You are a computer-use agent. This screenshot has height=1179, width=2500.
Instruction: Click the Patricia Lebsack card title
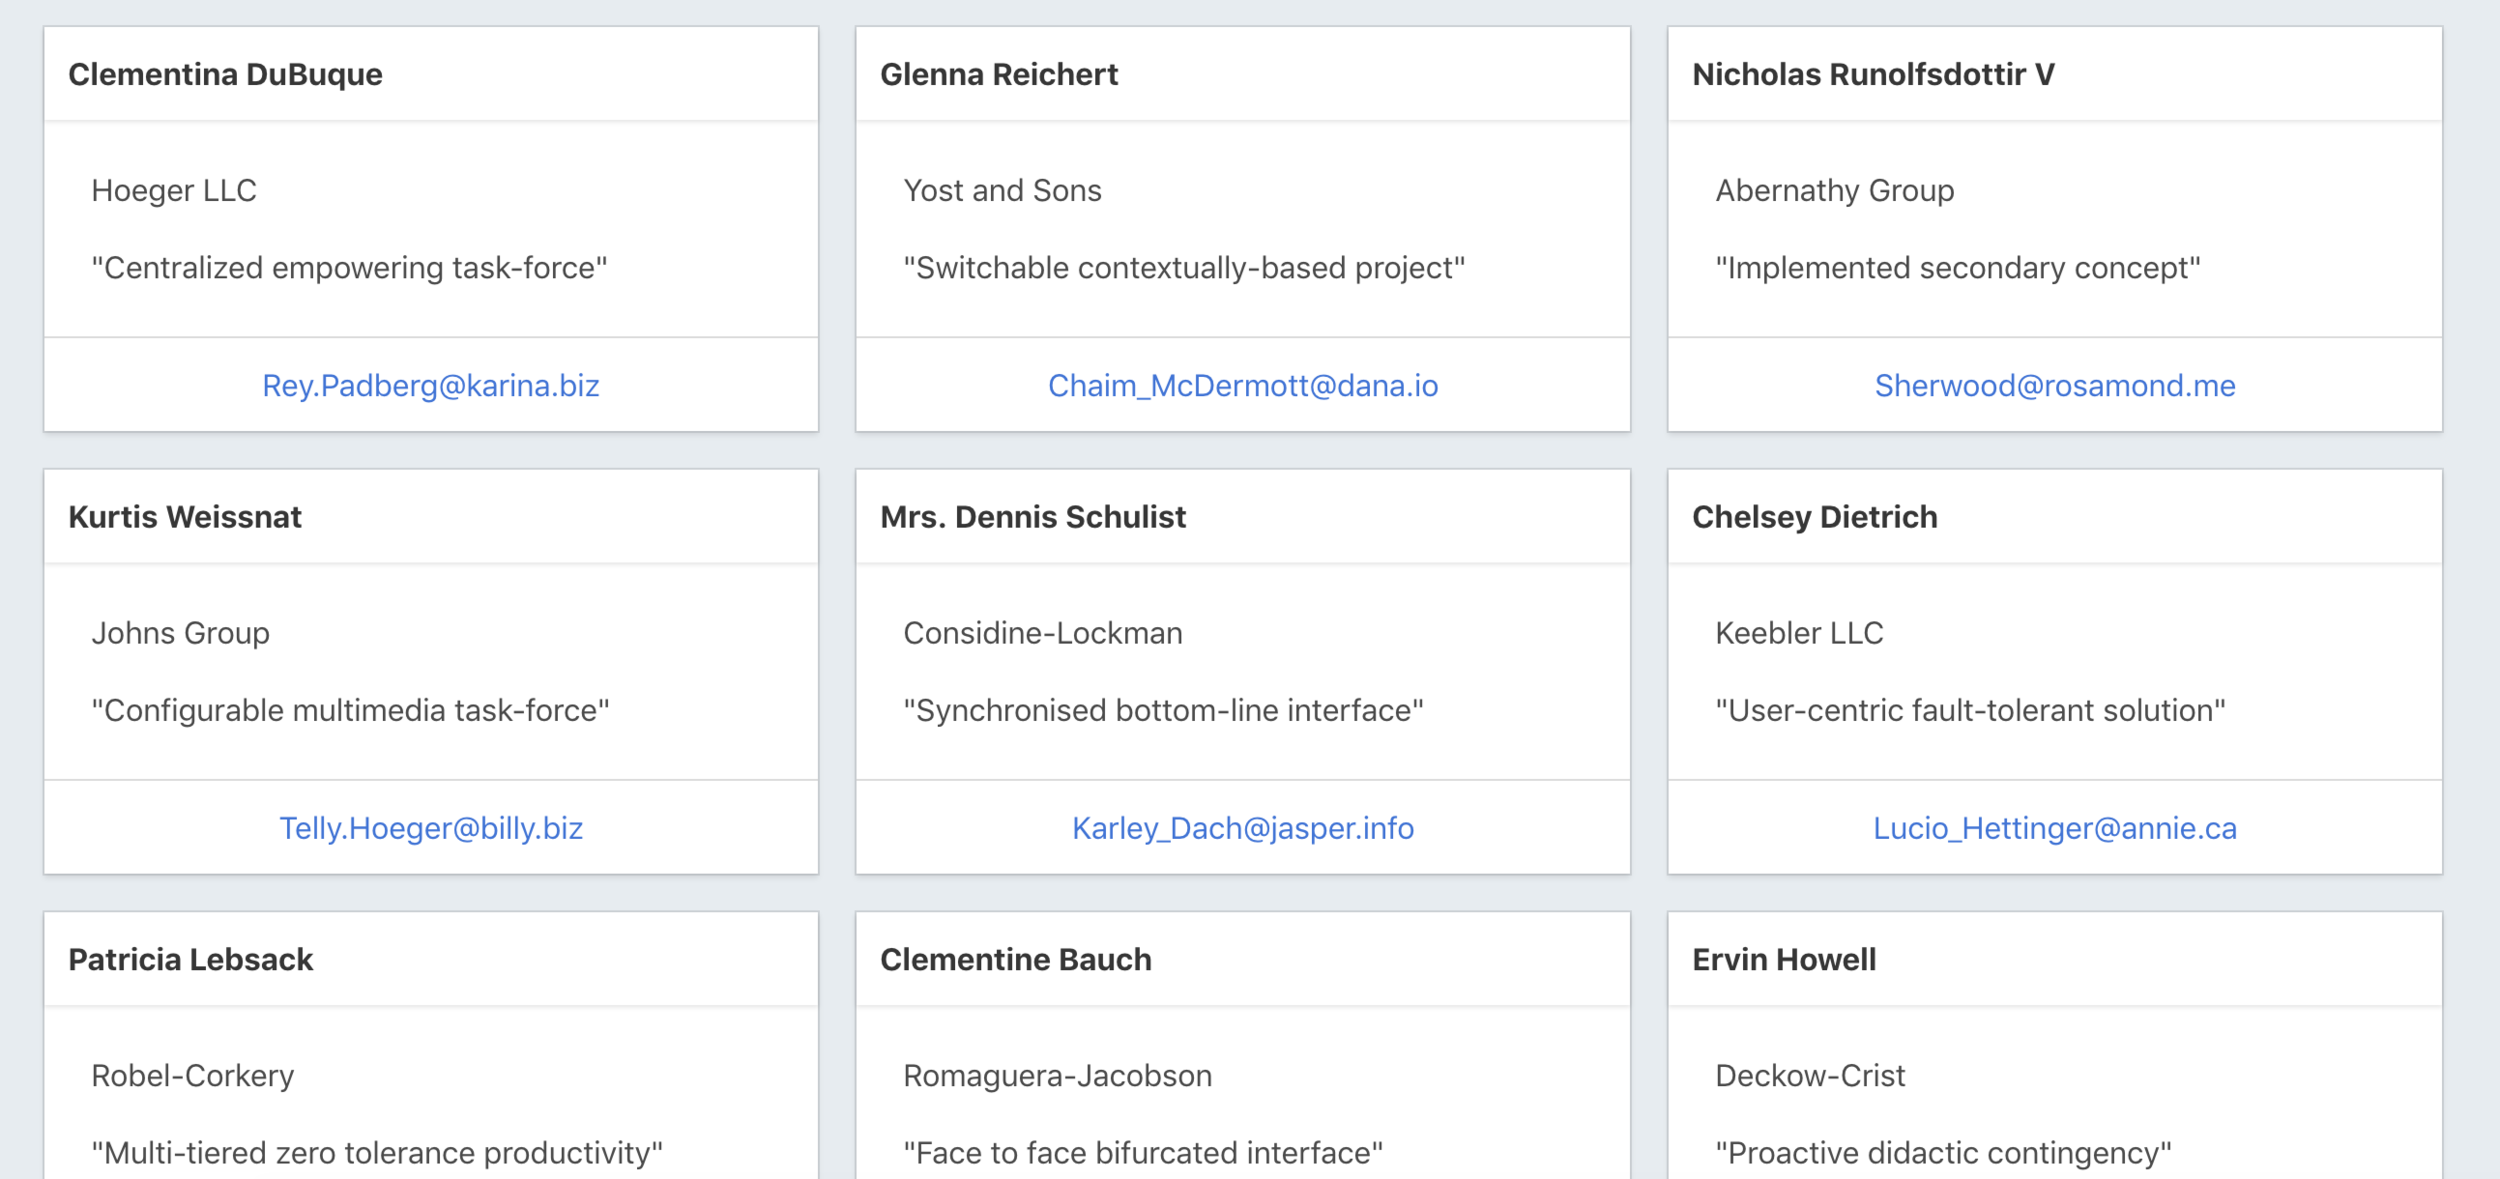pyautogui.click(x=191, y=959)
